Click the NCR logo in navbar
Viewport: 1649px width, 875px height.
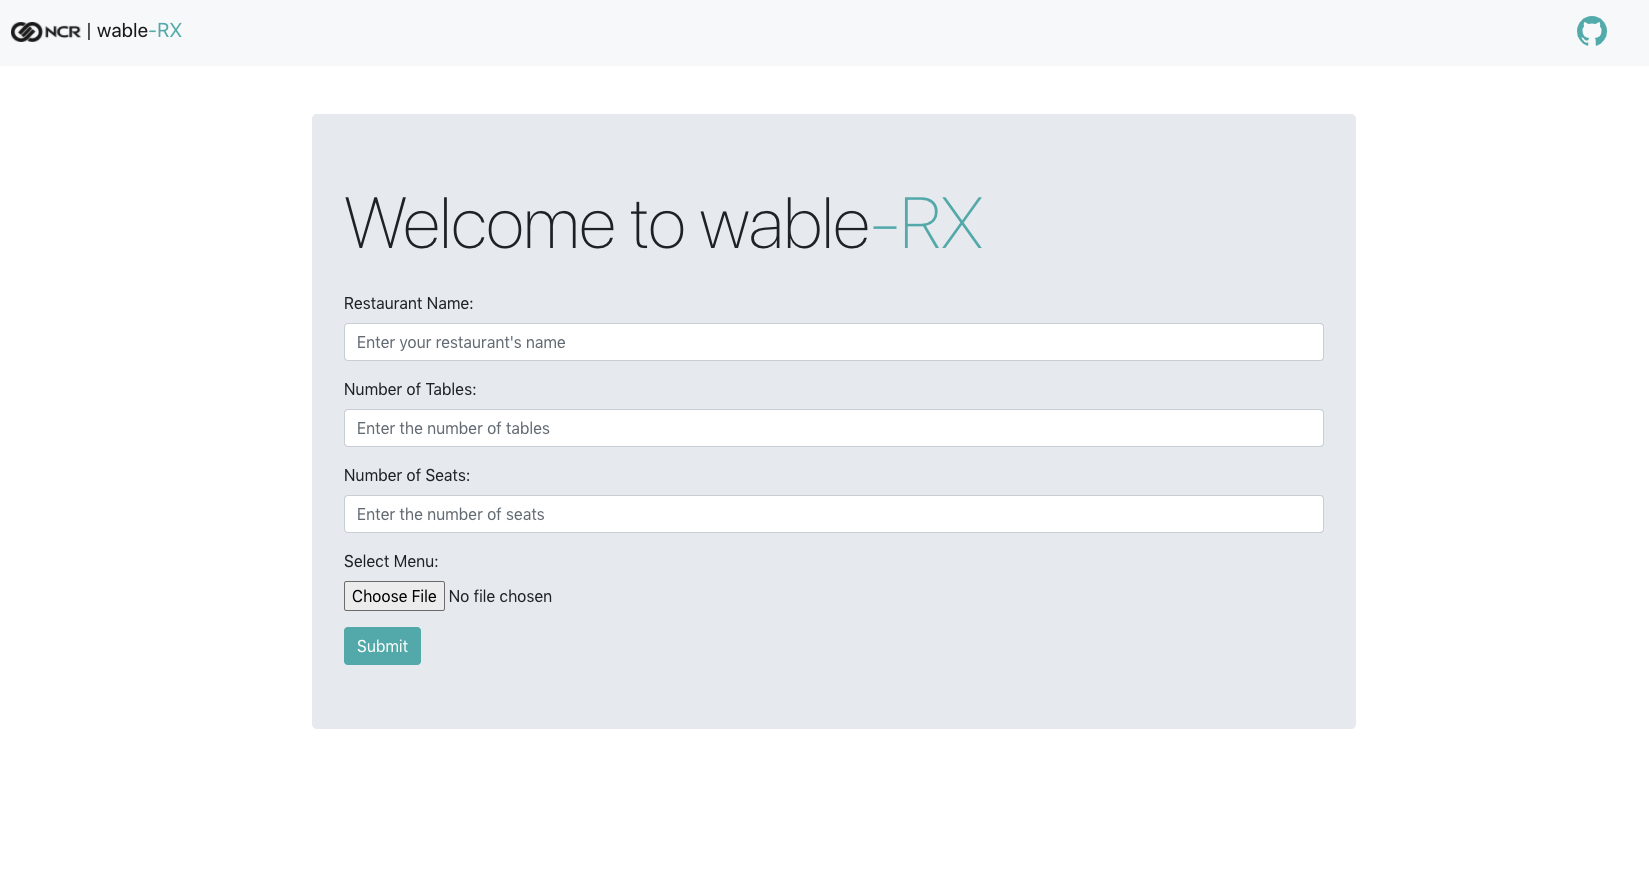(x=46, y=32)
